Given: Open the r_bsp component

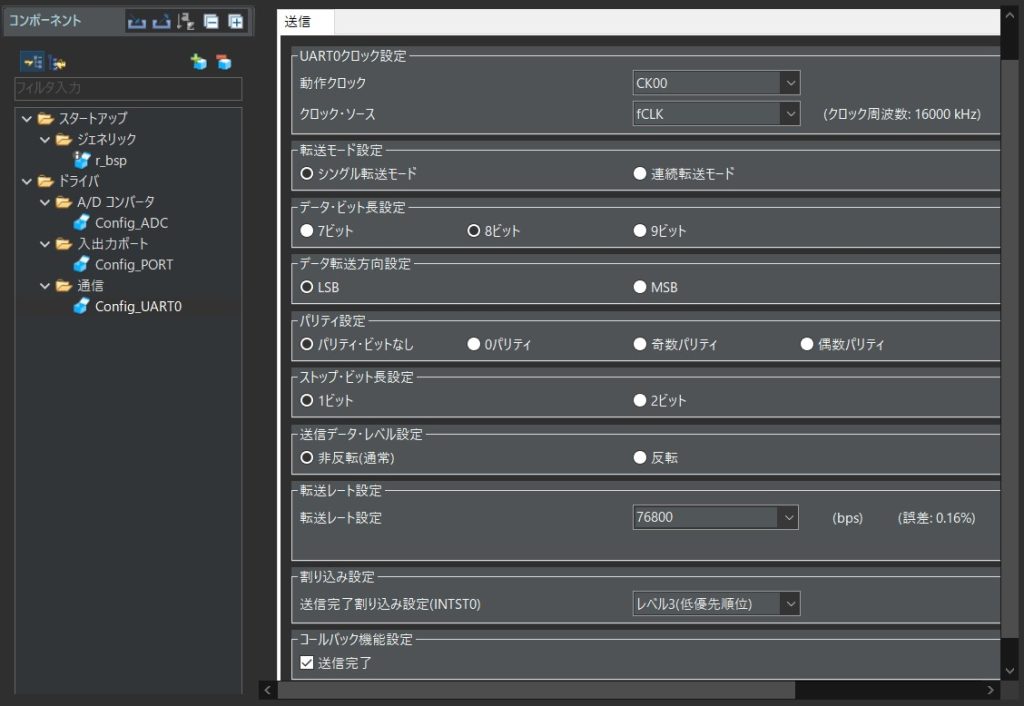Looking at the screenshot, I should (110, 160).
